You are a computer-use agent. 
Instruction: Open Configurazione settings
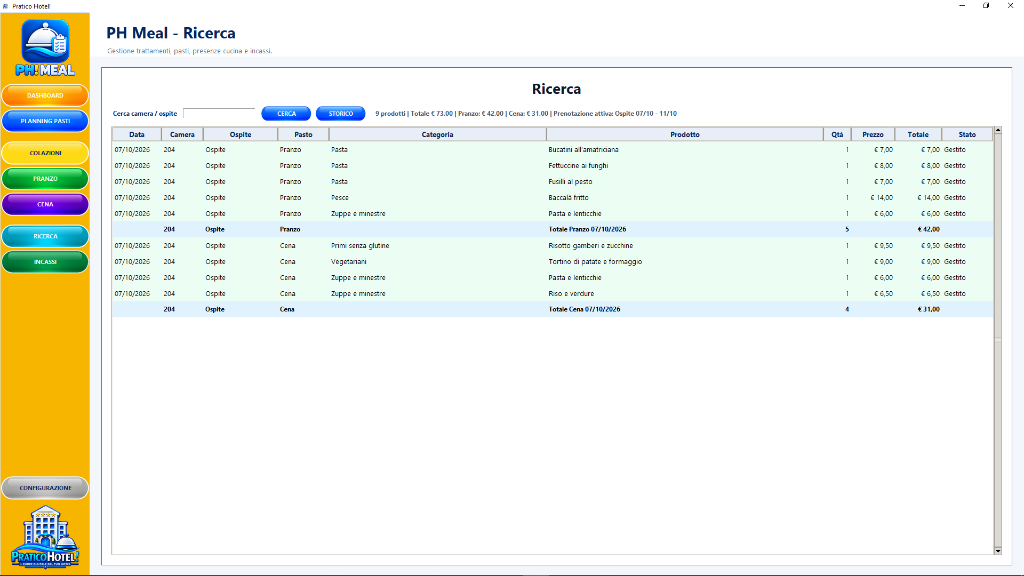[45, 488]
